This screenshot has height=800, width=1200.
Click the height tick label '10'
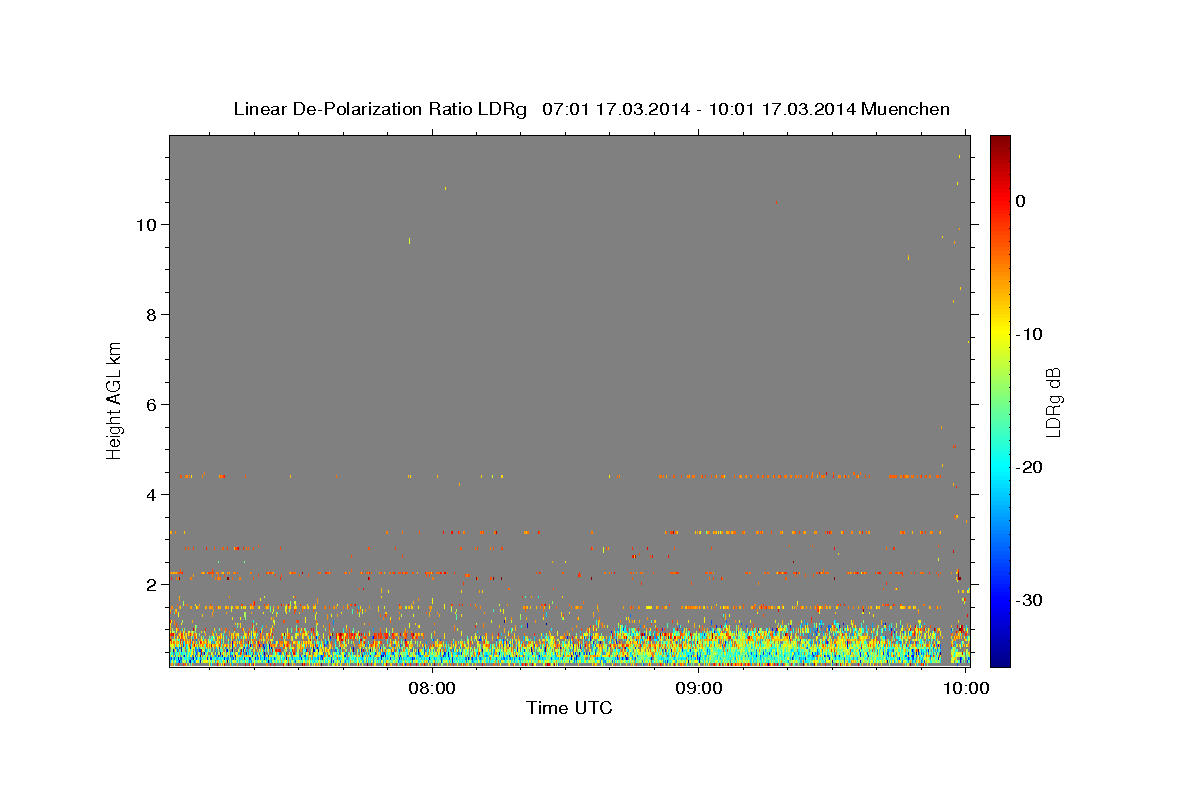click(x=147, y=224)
